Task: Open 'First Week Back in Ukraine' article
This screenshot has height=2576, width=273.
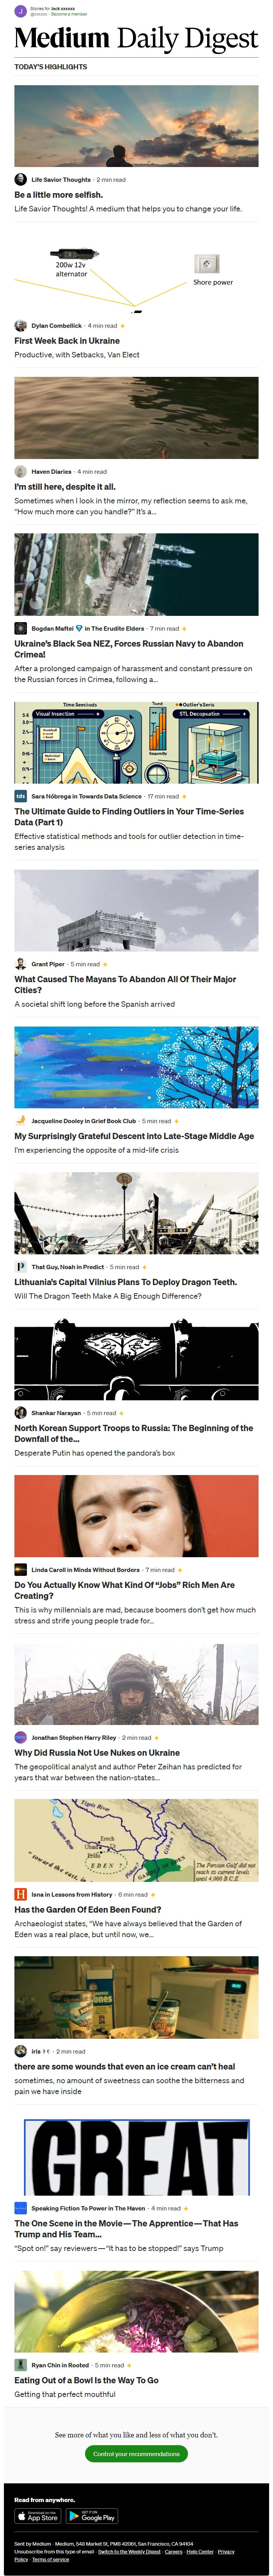Action: click(67, 340)
